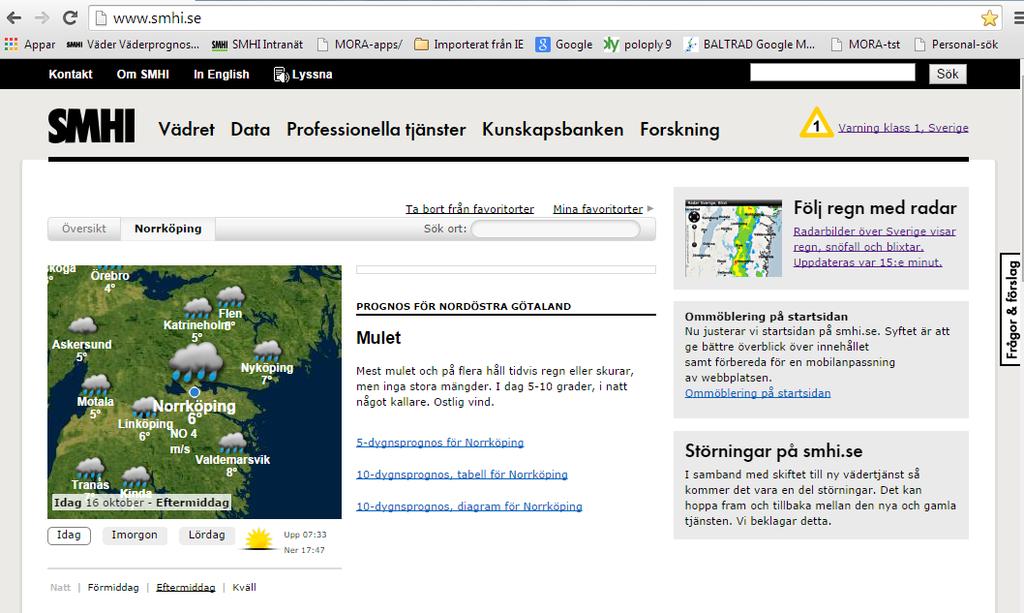Switch site to In English

tap(221, 74)
